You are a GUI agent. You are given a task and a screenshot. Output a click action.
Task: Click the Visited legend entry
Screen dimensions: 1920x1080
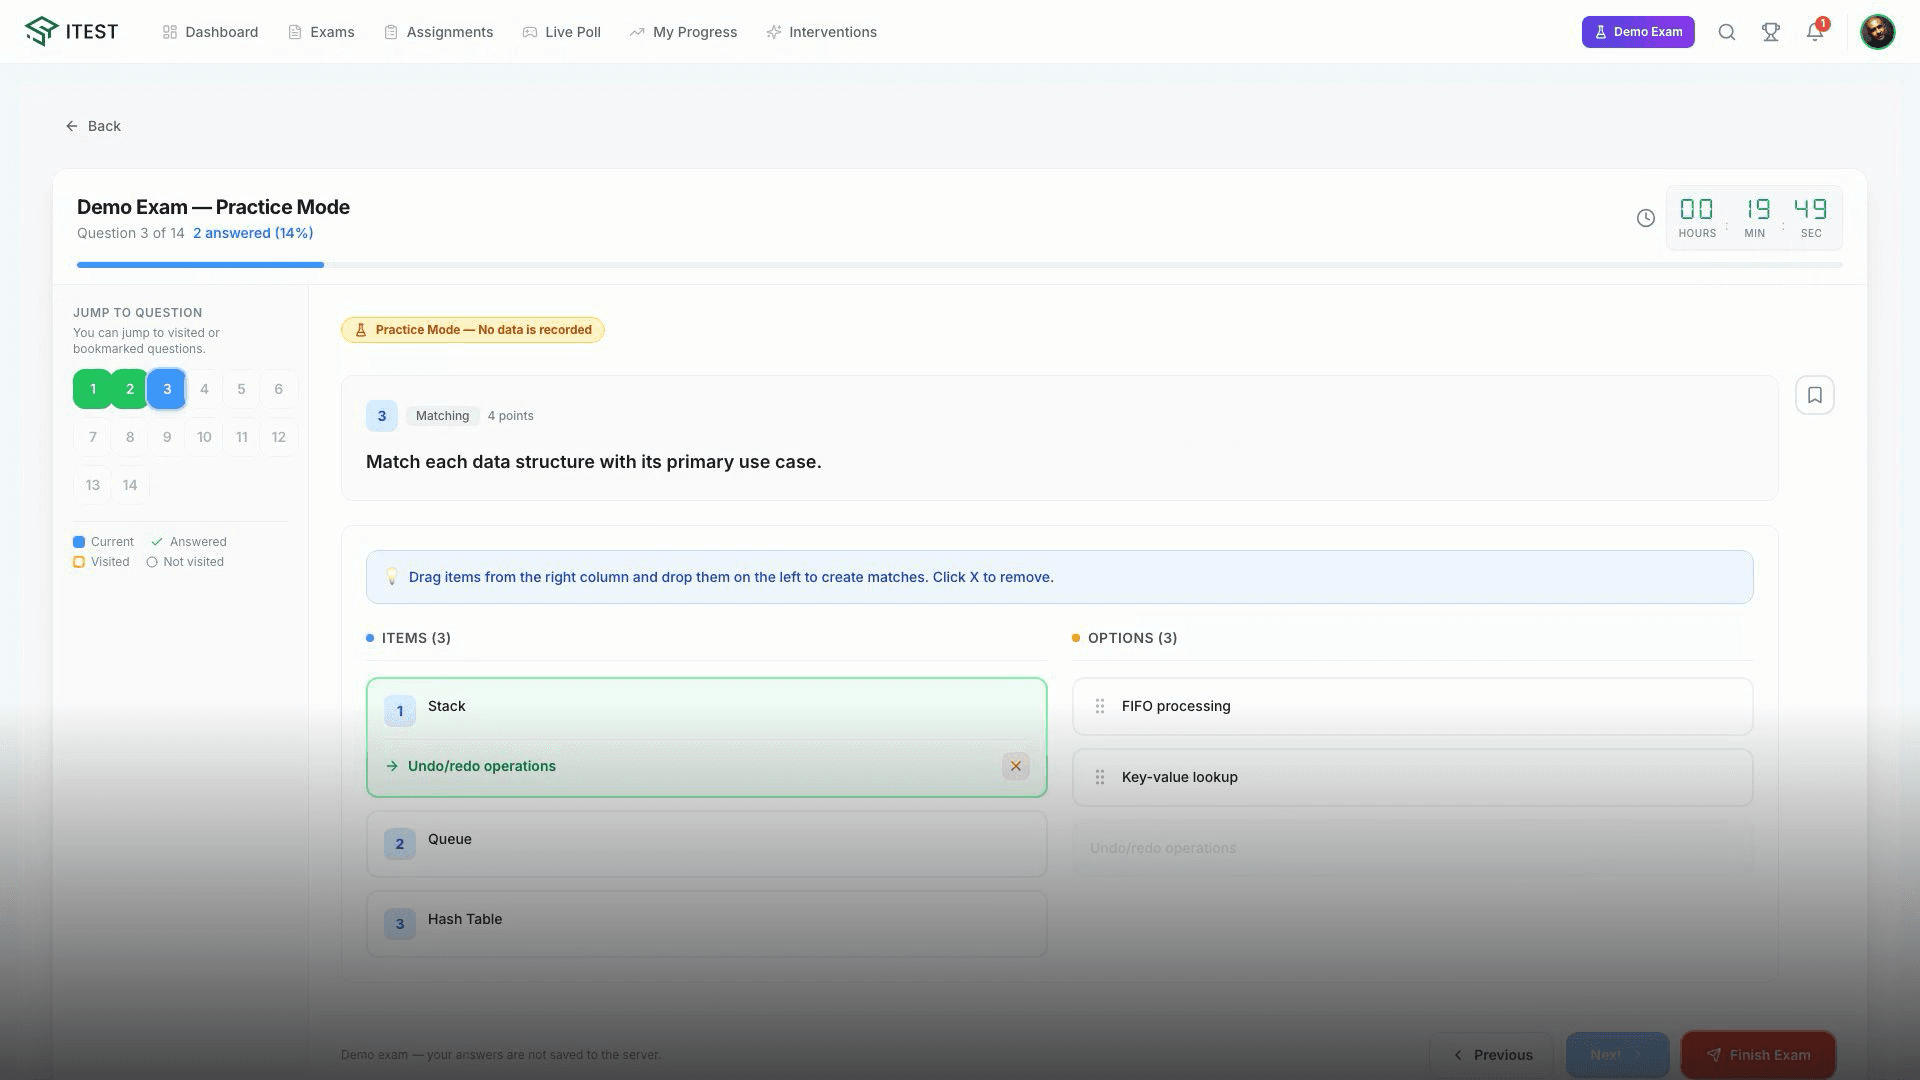pyautogui.click(x=101, y=562)
